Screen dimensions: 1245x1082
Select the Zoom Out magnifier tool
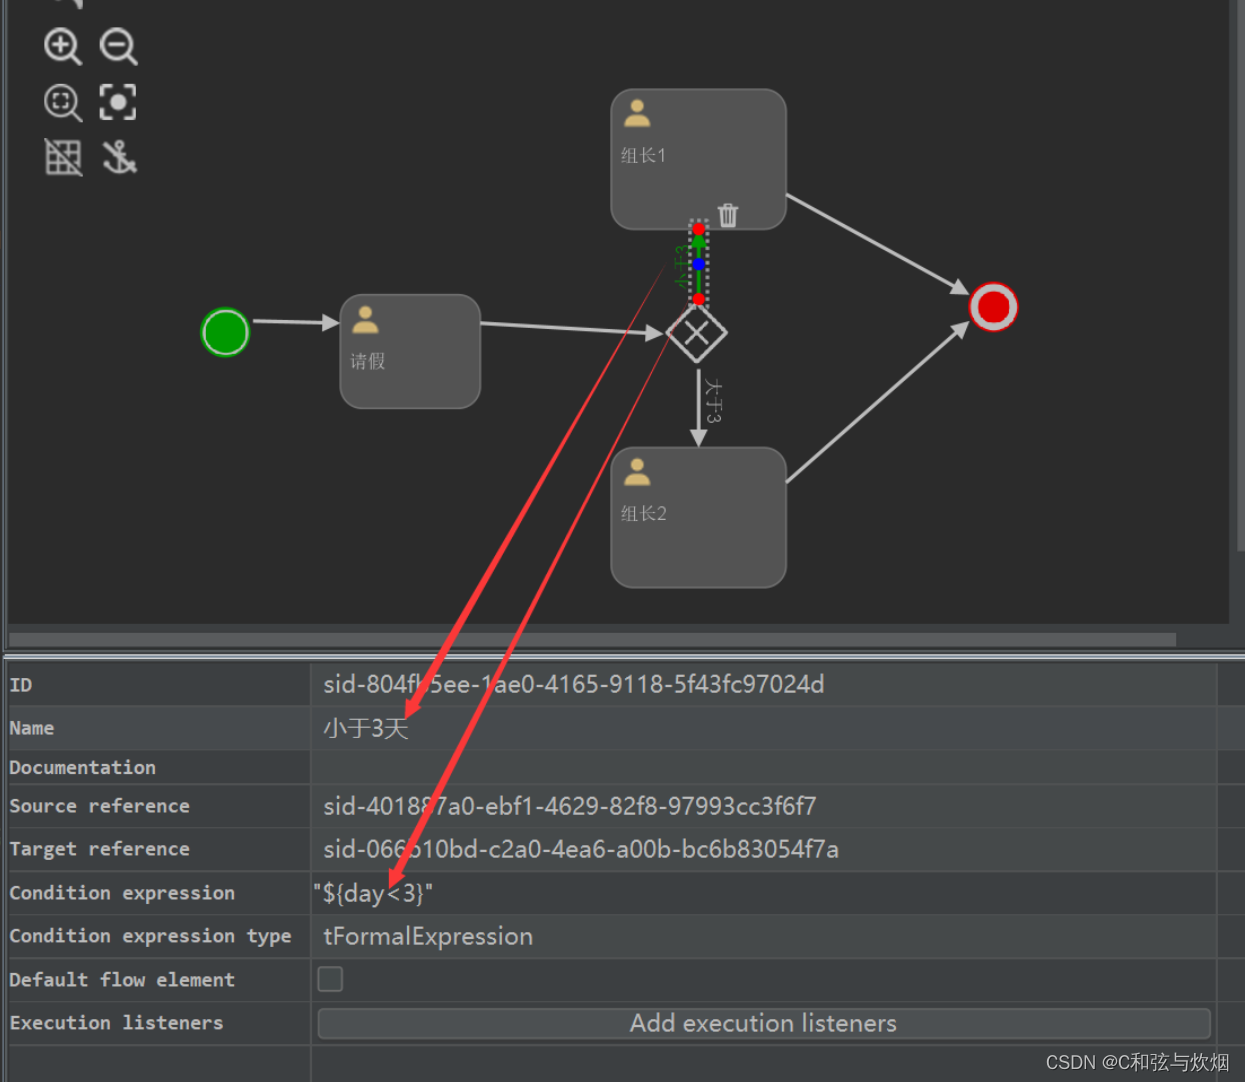point(117,46)
